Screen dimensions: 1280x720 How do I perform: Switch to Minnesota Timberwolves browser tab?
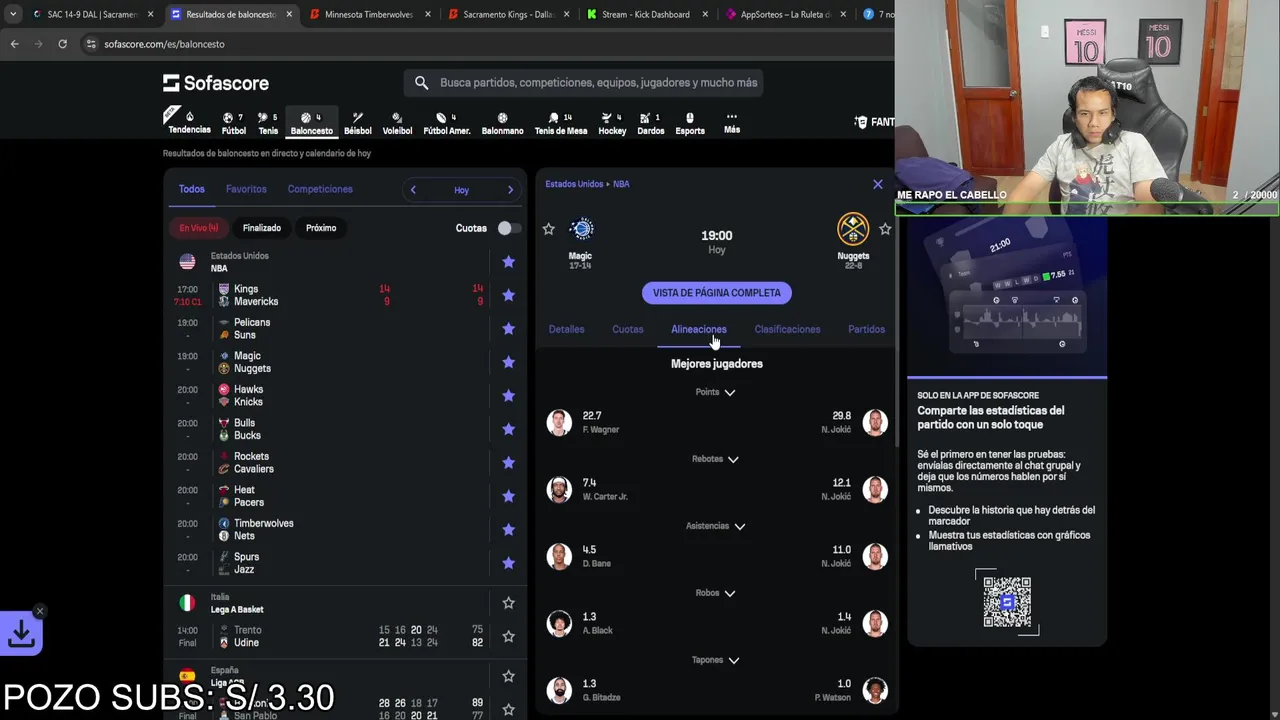[368, 14]
